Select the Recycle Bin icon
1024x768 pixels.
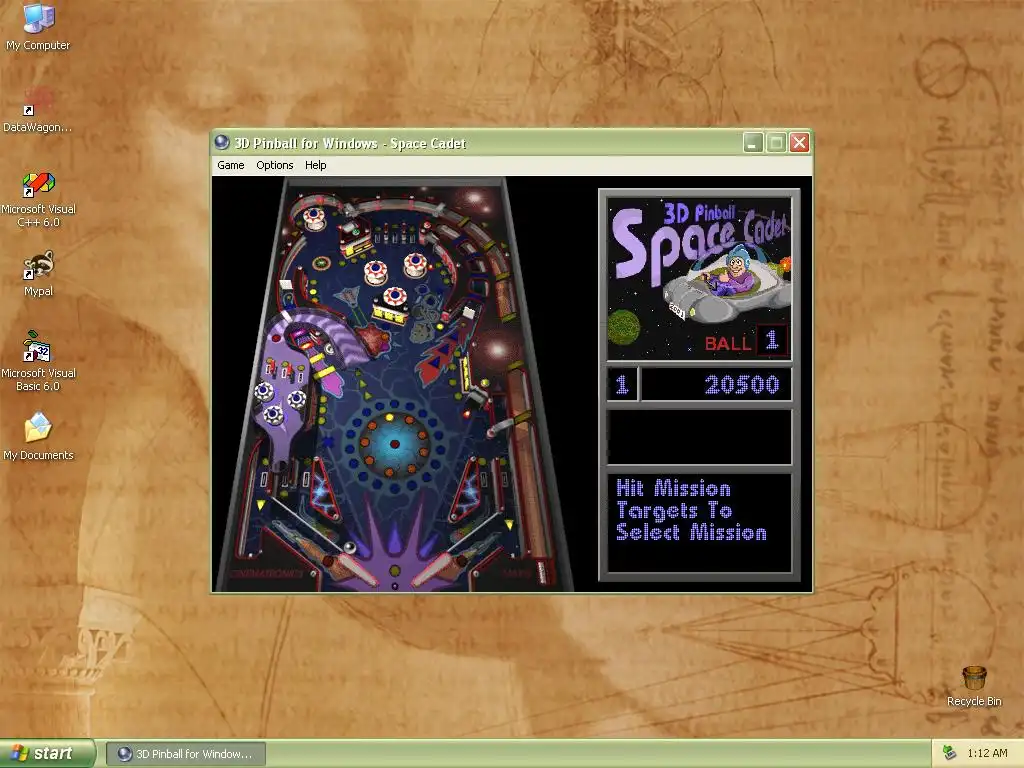974,686
